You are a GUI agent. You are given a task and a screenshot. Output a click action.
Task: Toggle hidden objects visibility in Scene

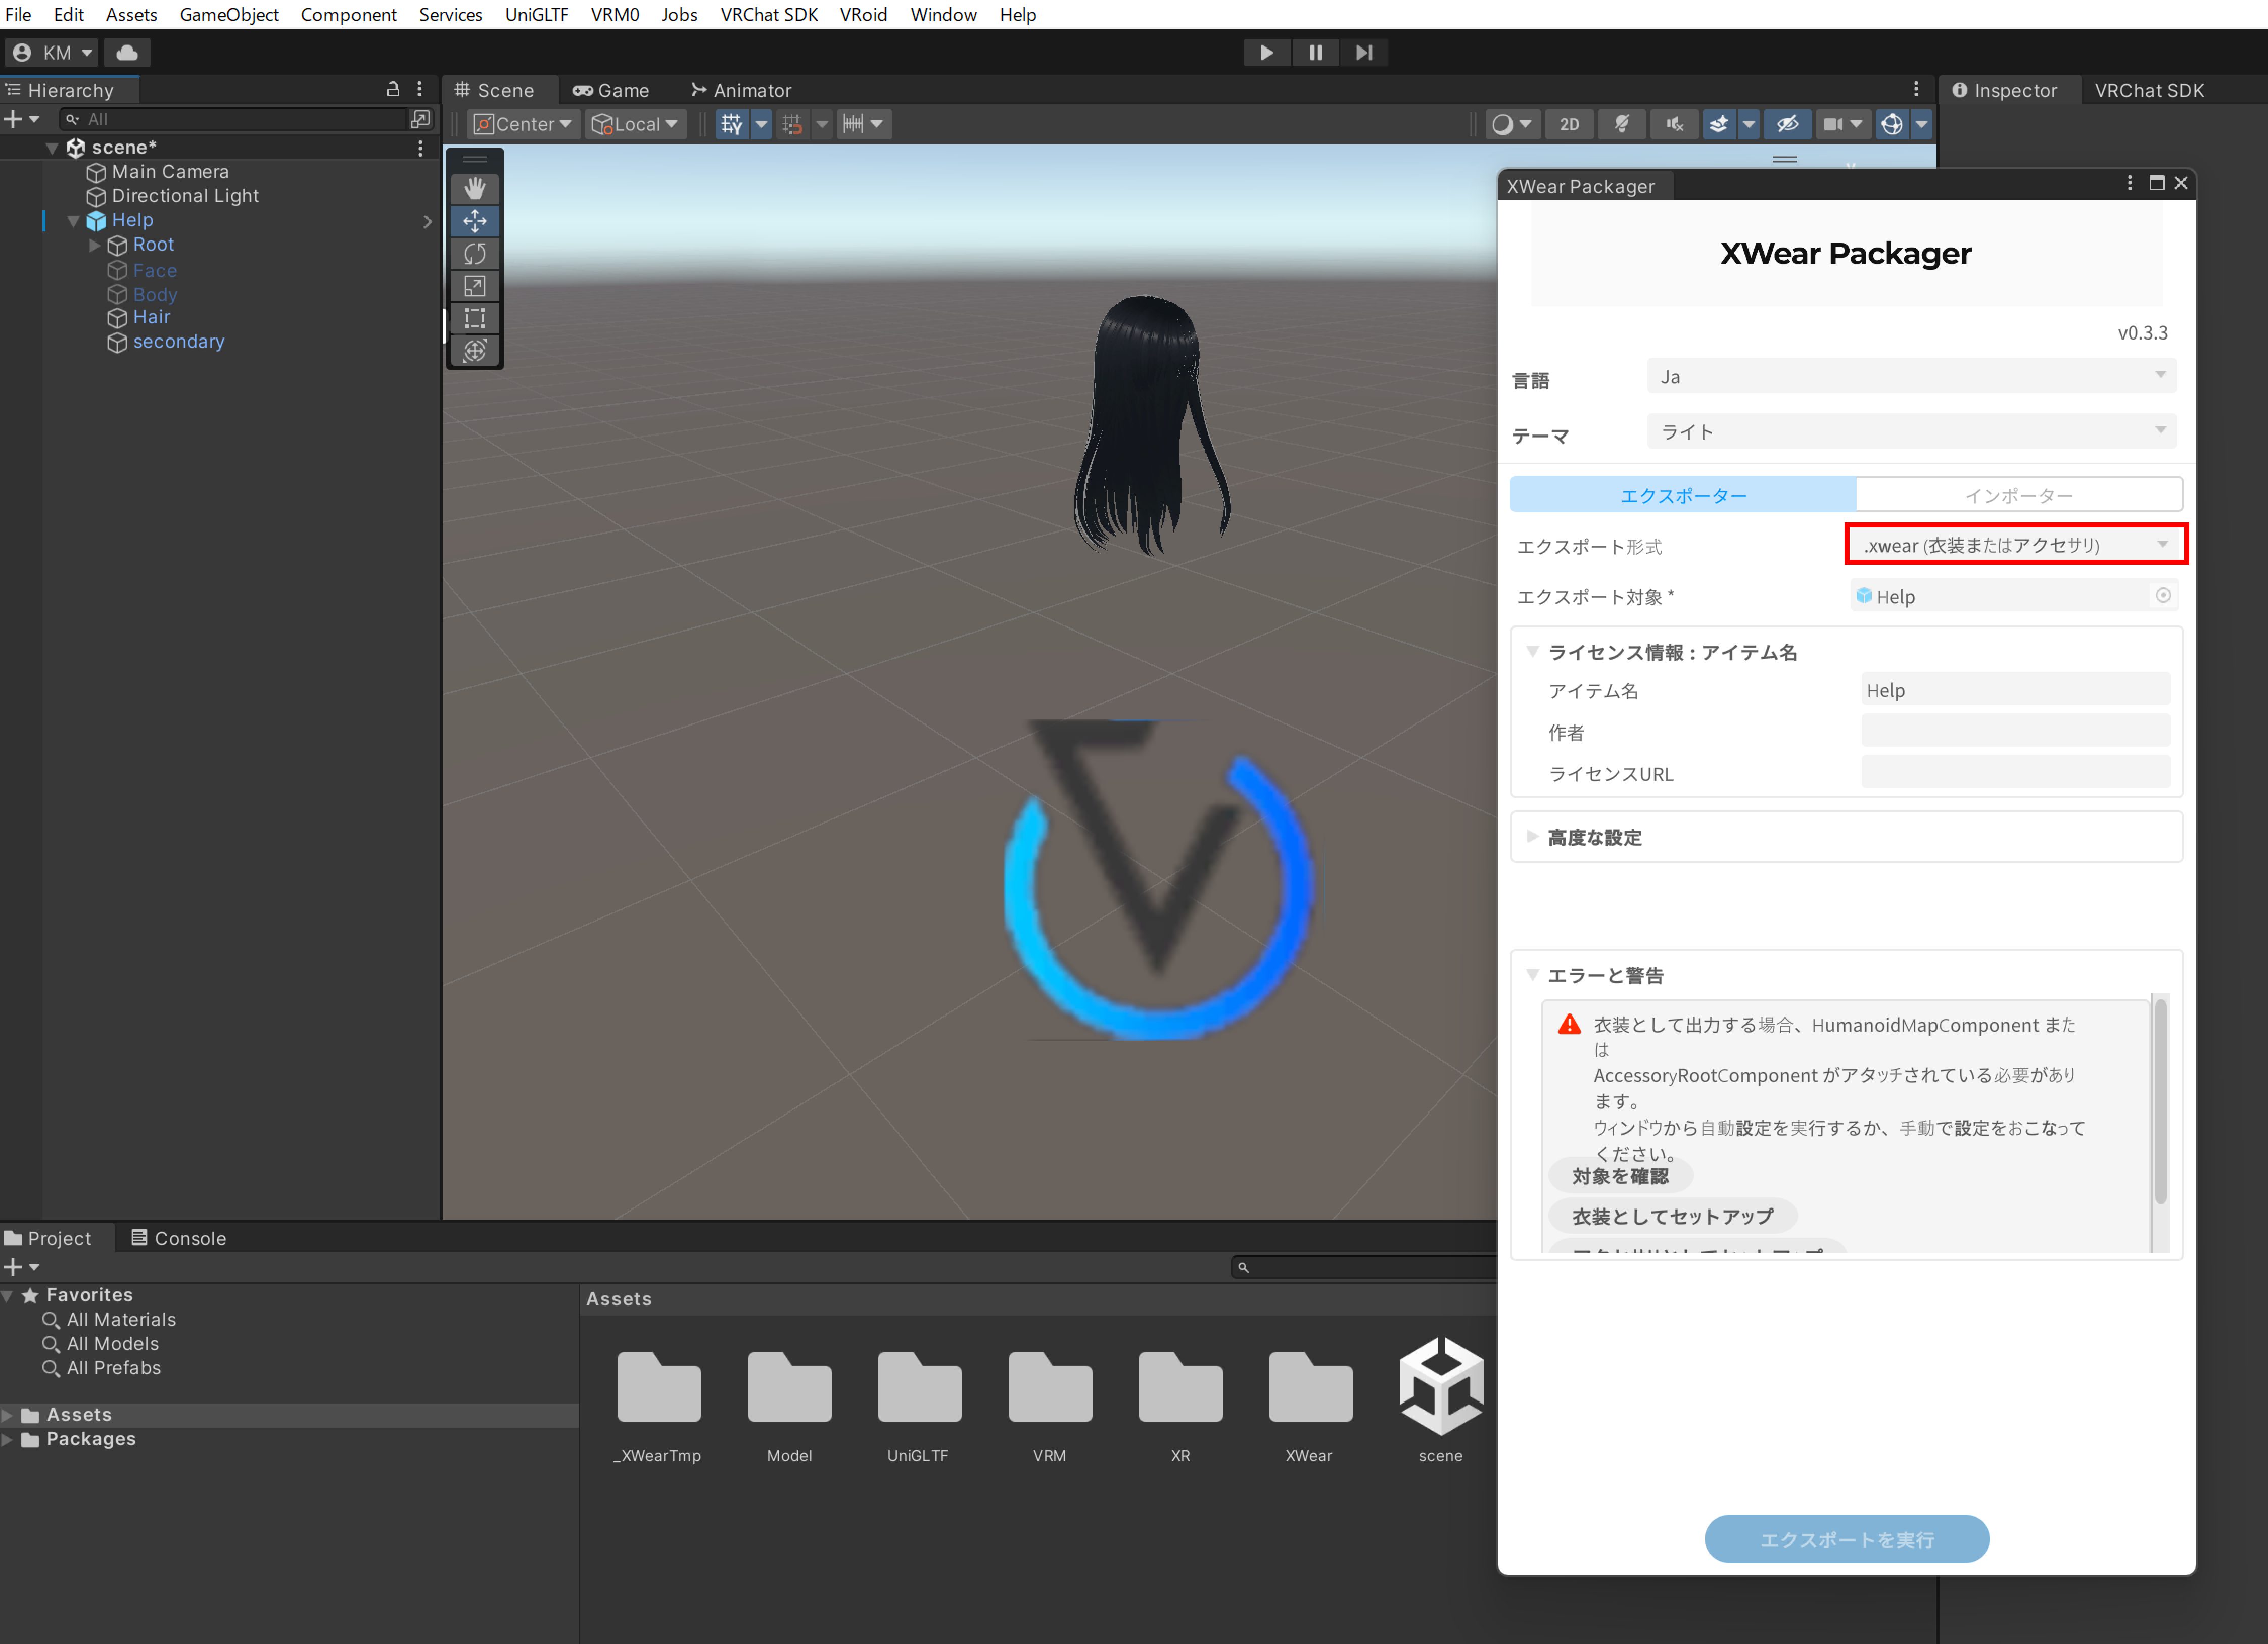[1788, 124]
